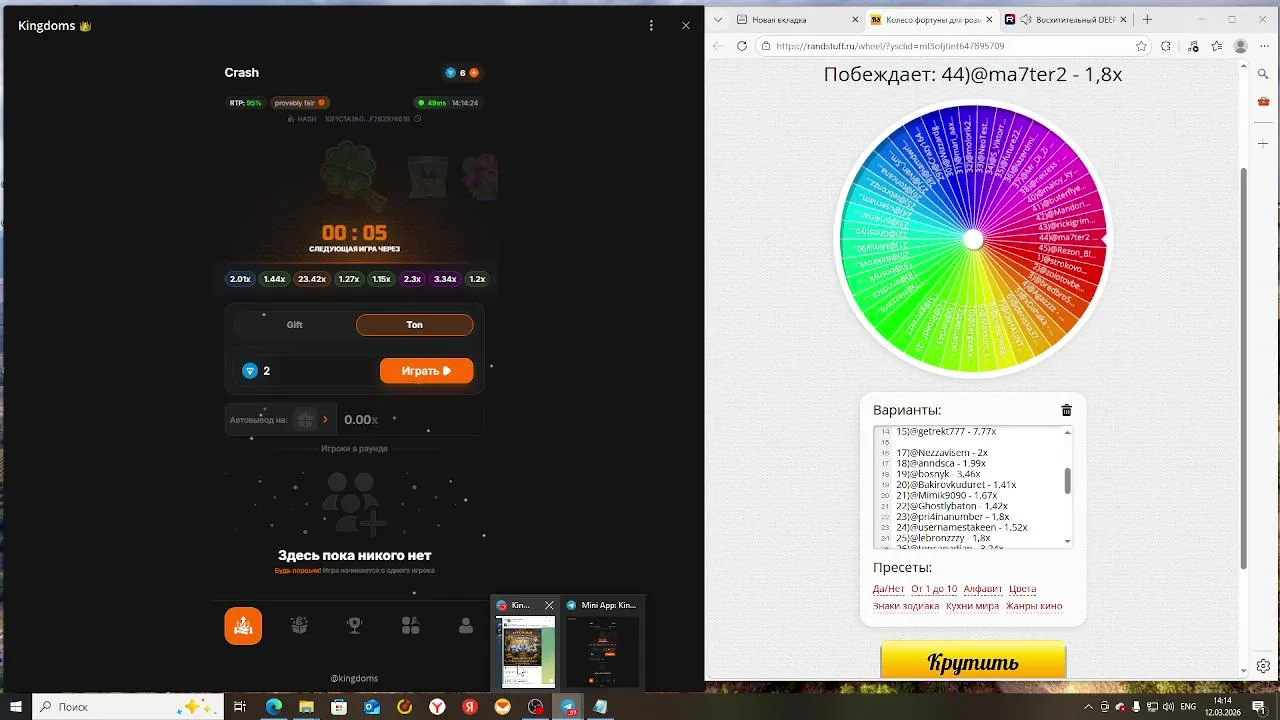Open a new browser tab
This screenshot has height=720, width=1280.
click(1147, 19)
